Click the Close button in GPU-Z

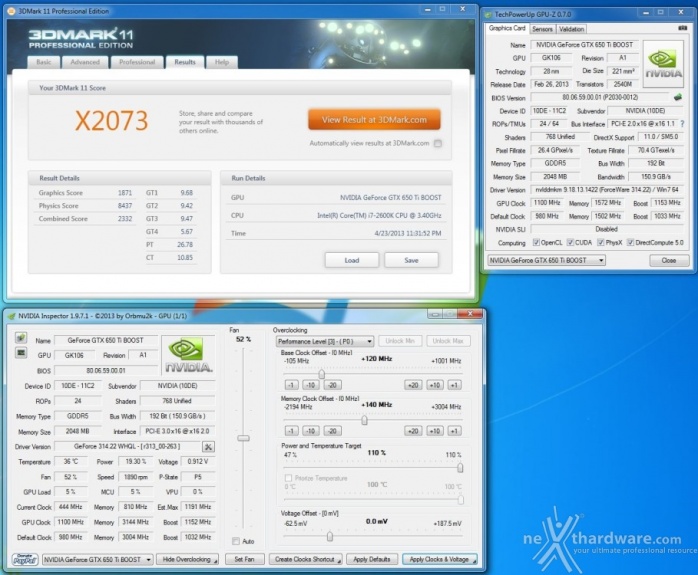coord(669,260)
